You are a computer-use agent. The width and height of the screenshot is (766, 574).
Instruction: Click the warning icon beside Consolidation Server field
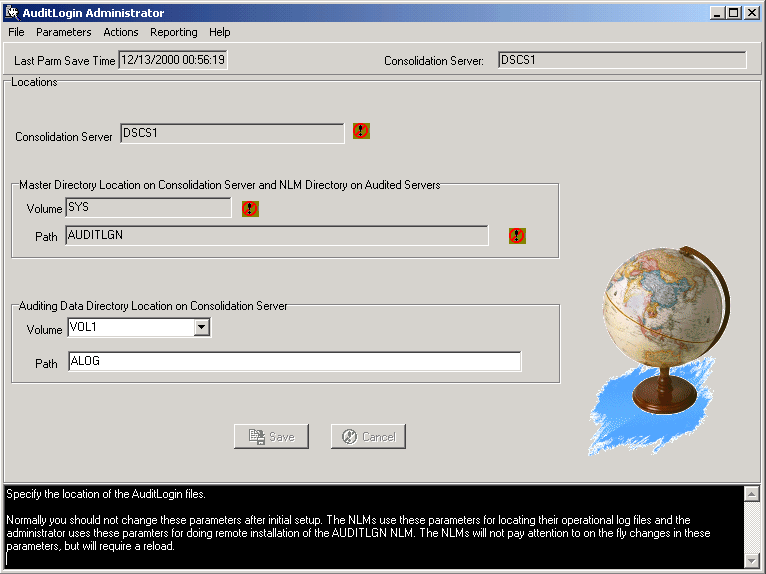tap(361, 131)
